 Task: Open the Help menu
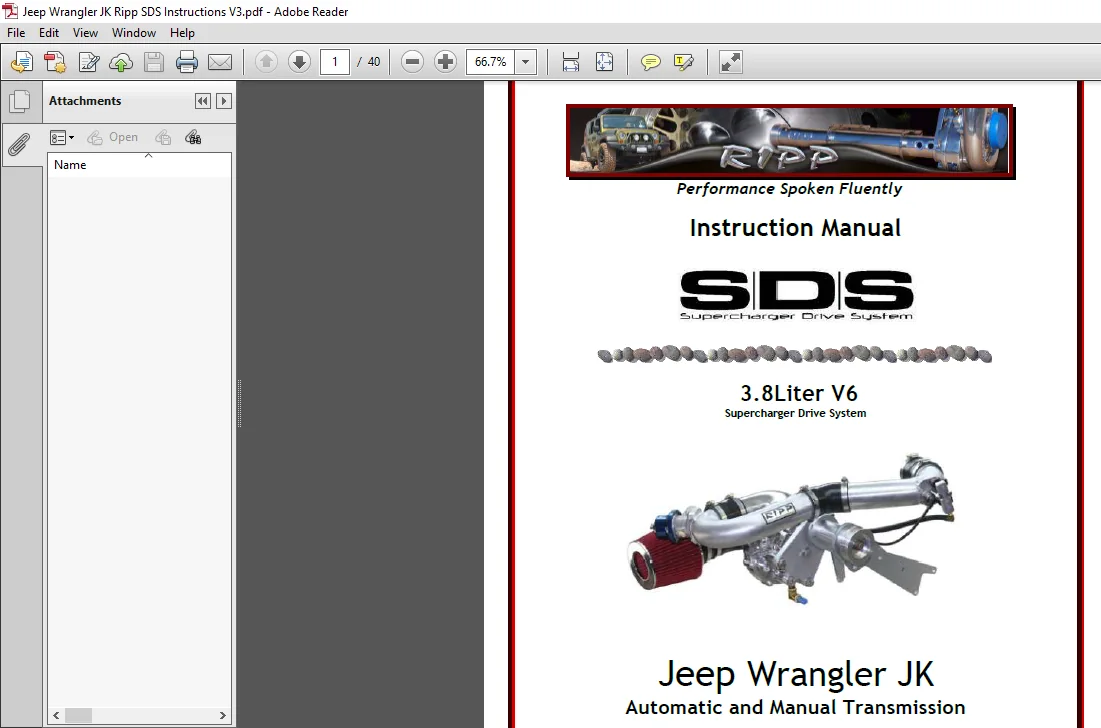(182, 33)
